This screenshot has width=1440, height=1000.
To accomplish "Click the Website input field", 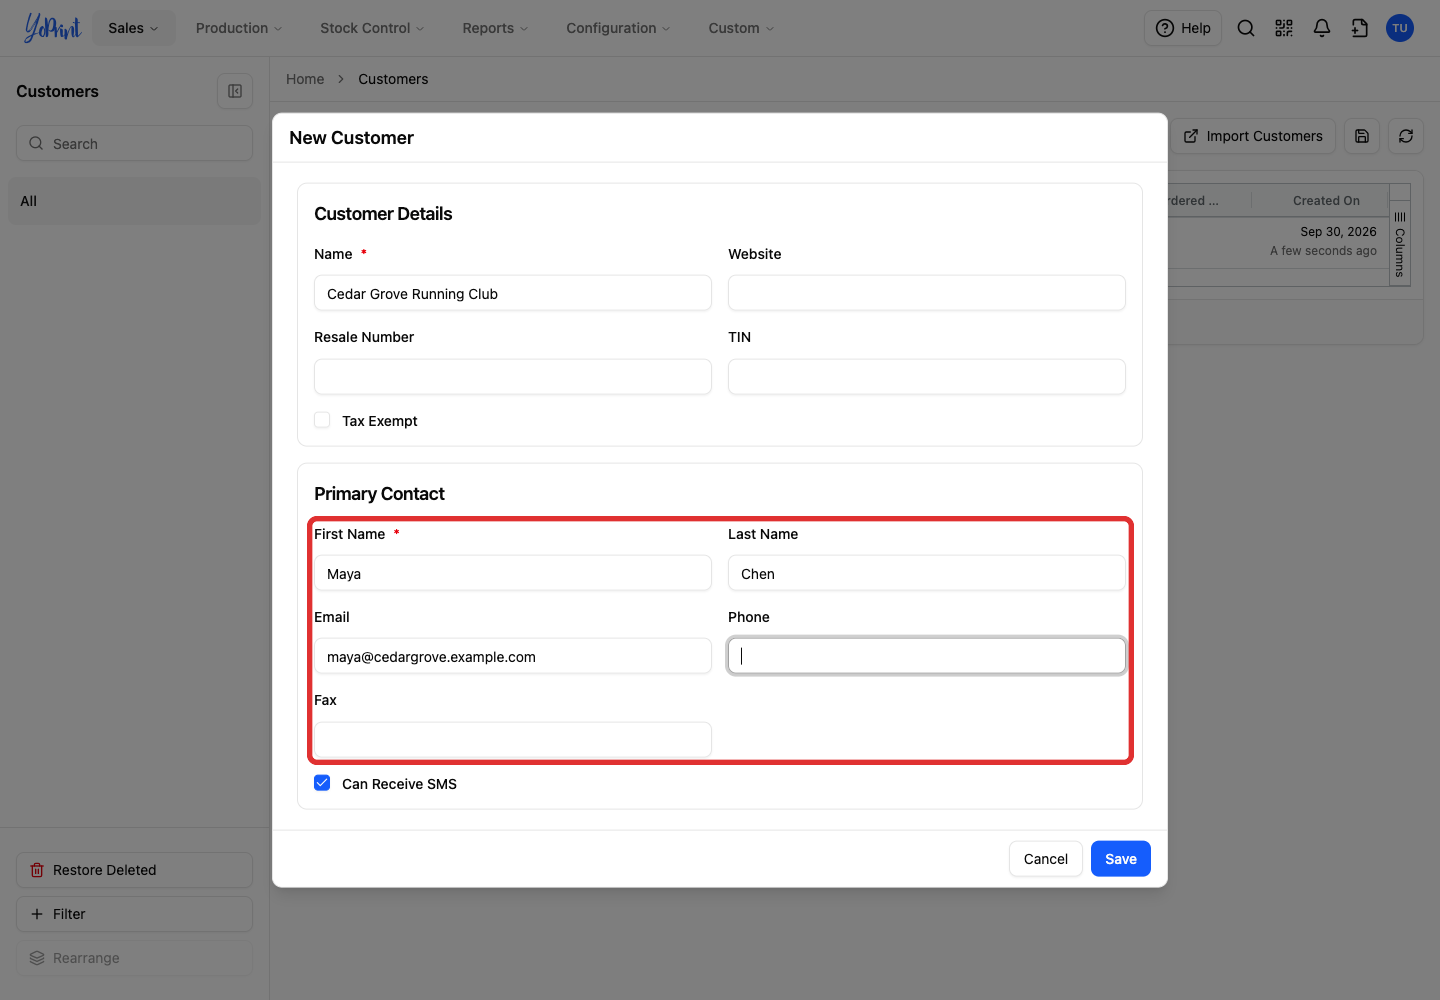I will click(927, 293).
